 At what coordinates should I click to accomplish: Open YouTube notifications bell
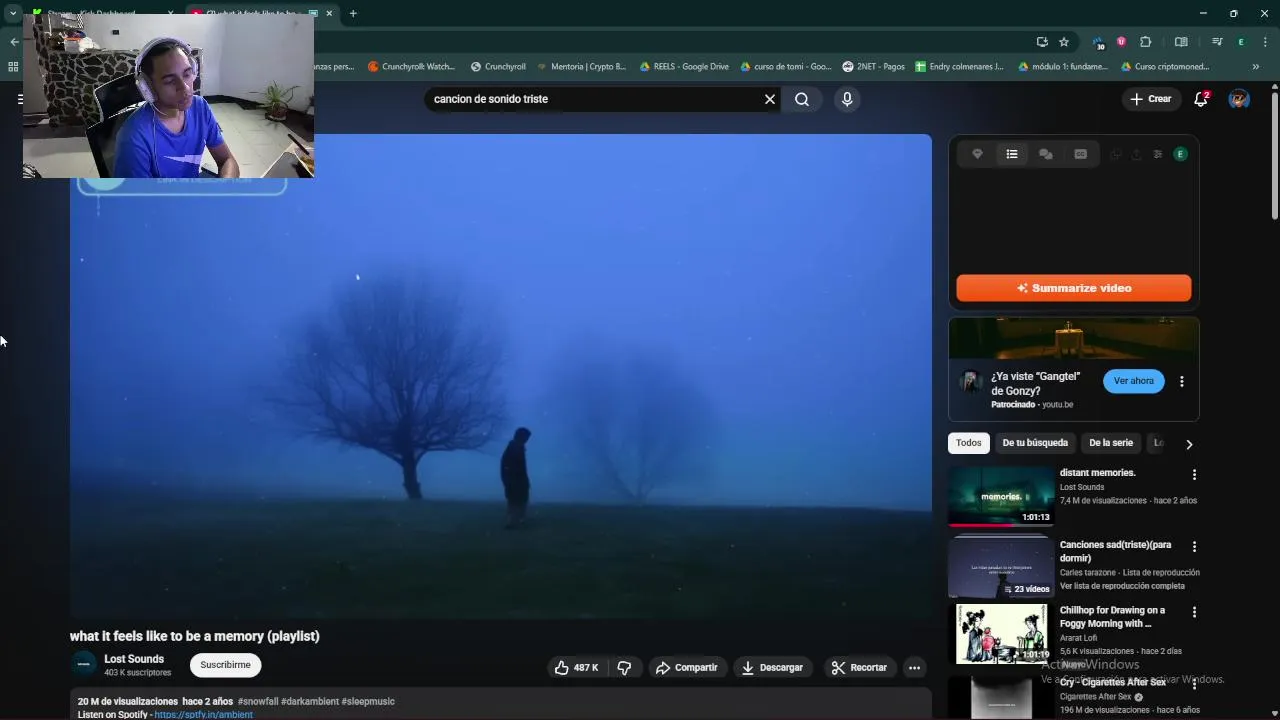point(1201,99)
